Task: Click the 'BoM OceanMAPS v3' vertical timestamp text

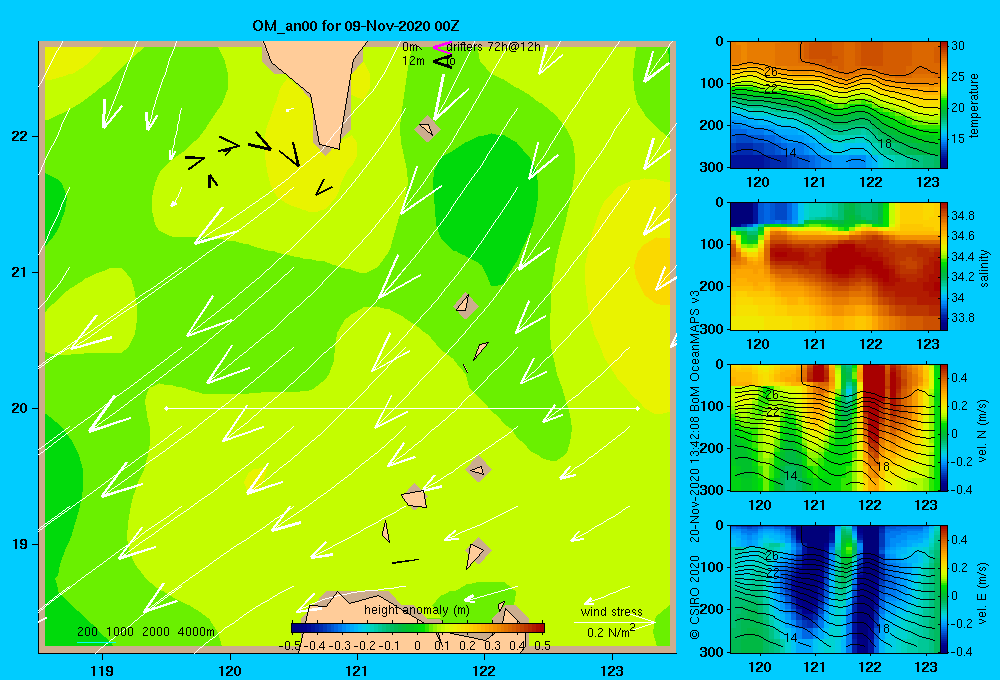Action: (x=695, y=352)
